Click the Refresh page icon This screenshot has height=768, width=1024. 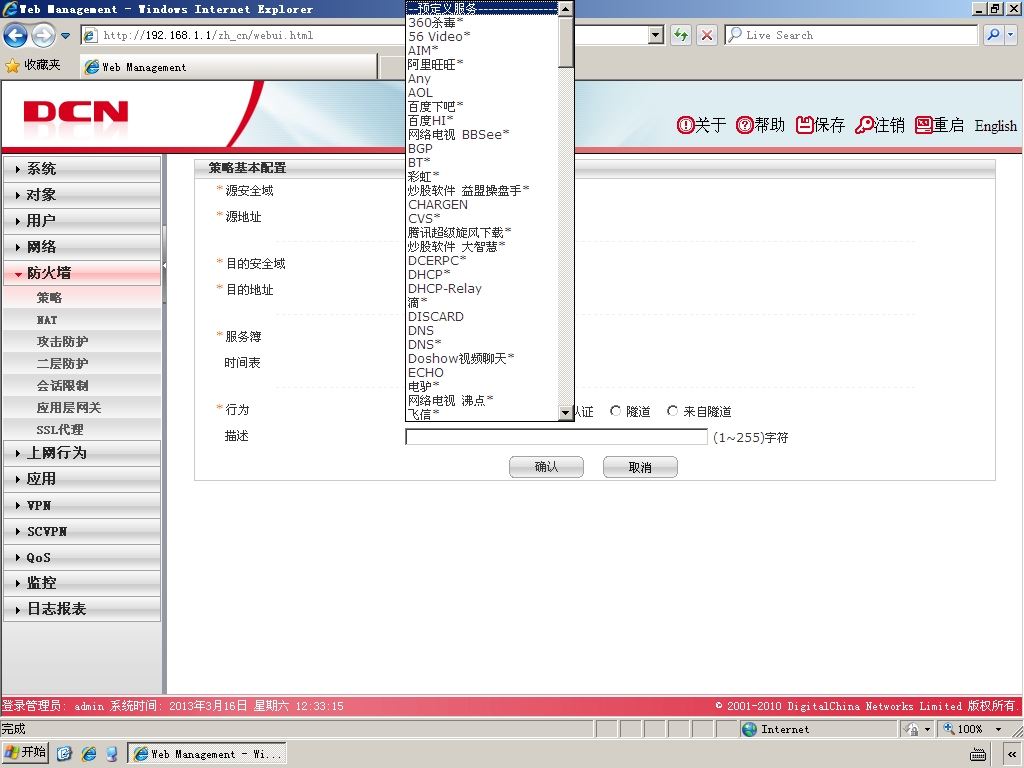[681, 35]
